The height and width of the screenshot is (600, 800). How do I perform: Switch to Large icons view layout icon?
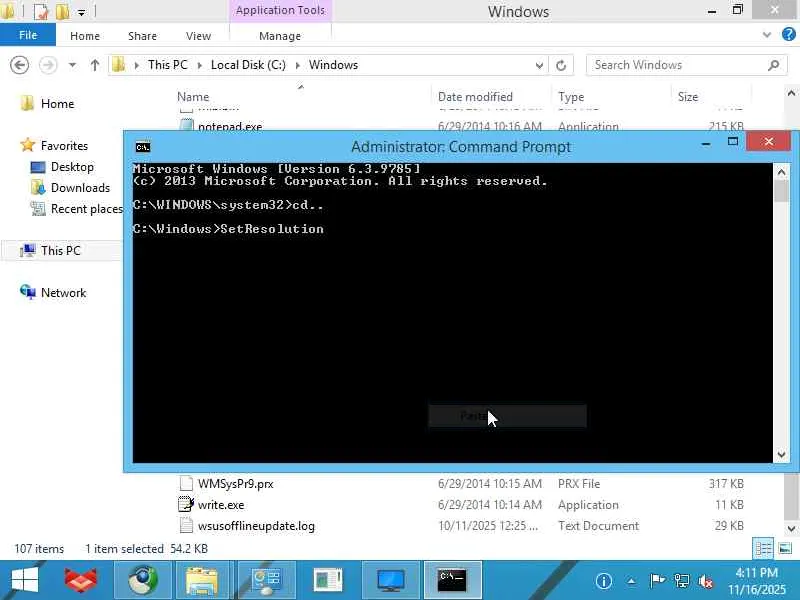(x=785, y=549)
